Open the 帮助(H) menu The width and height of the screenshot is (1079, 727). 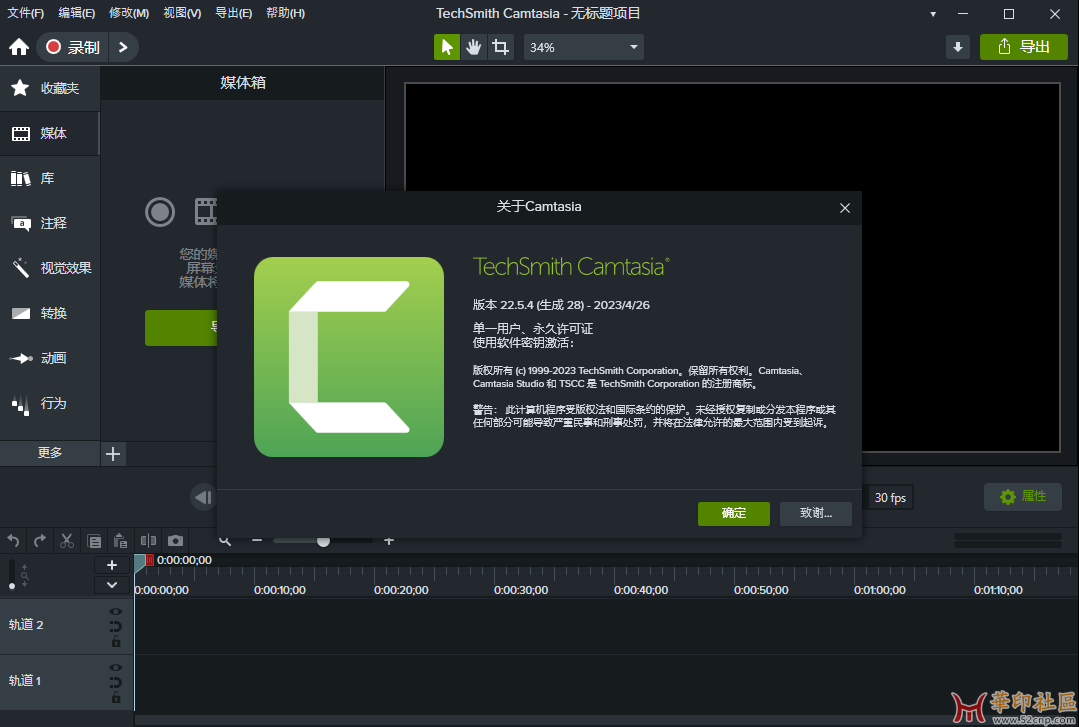[285, 13]
